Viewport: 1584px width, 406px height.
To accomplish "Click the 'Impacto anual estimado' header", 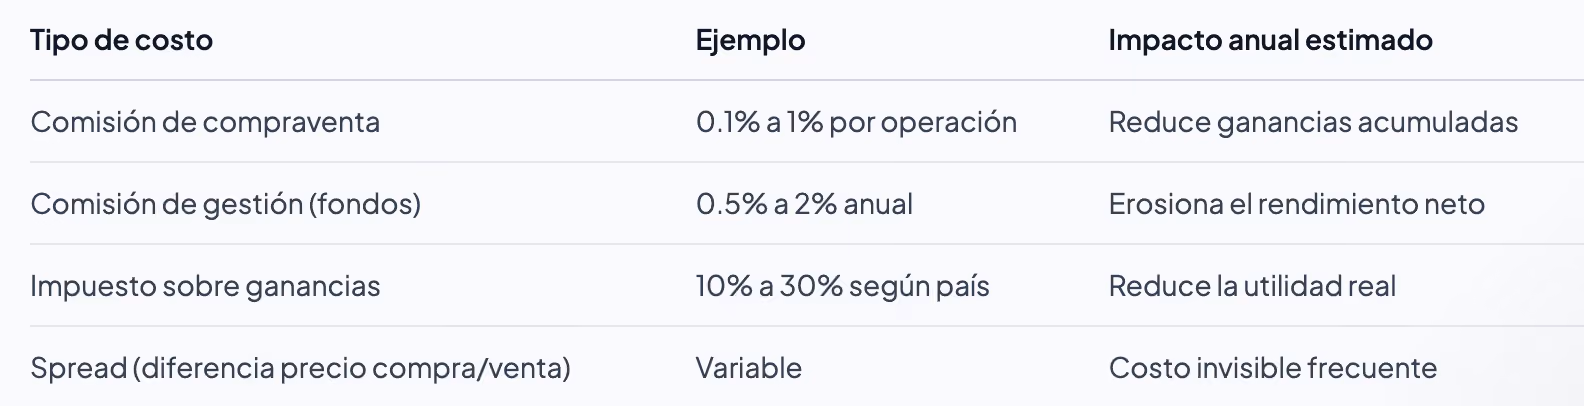I will 1270,41.
